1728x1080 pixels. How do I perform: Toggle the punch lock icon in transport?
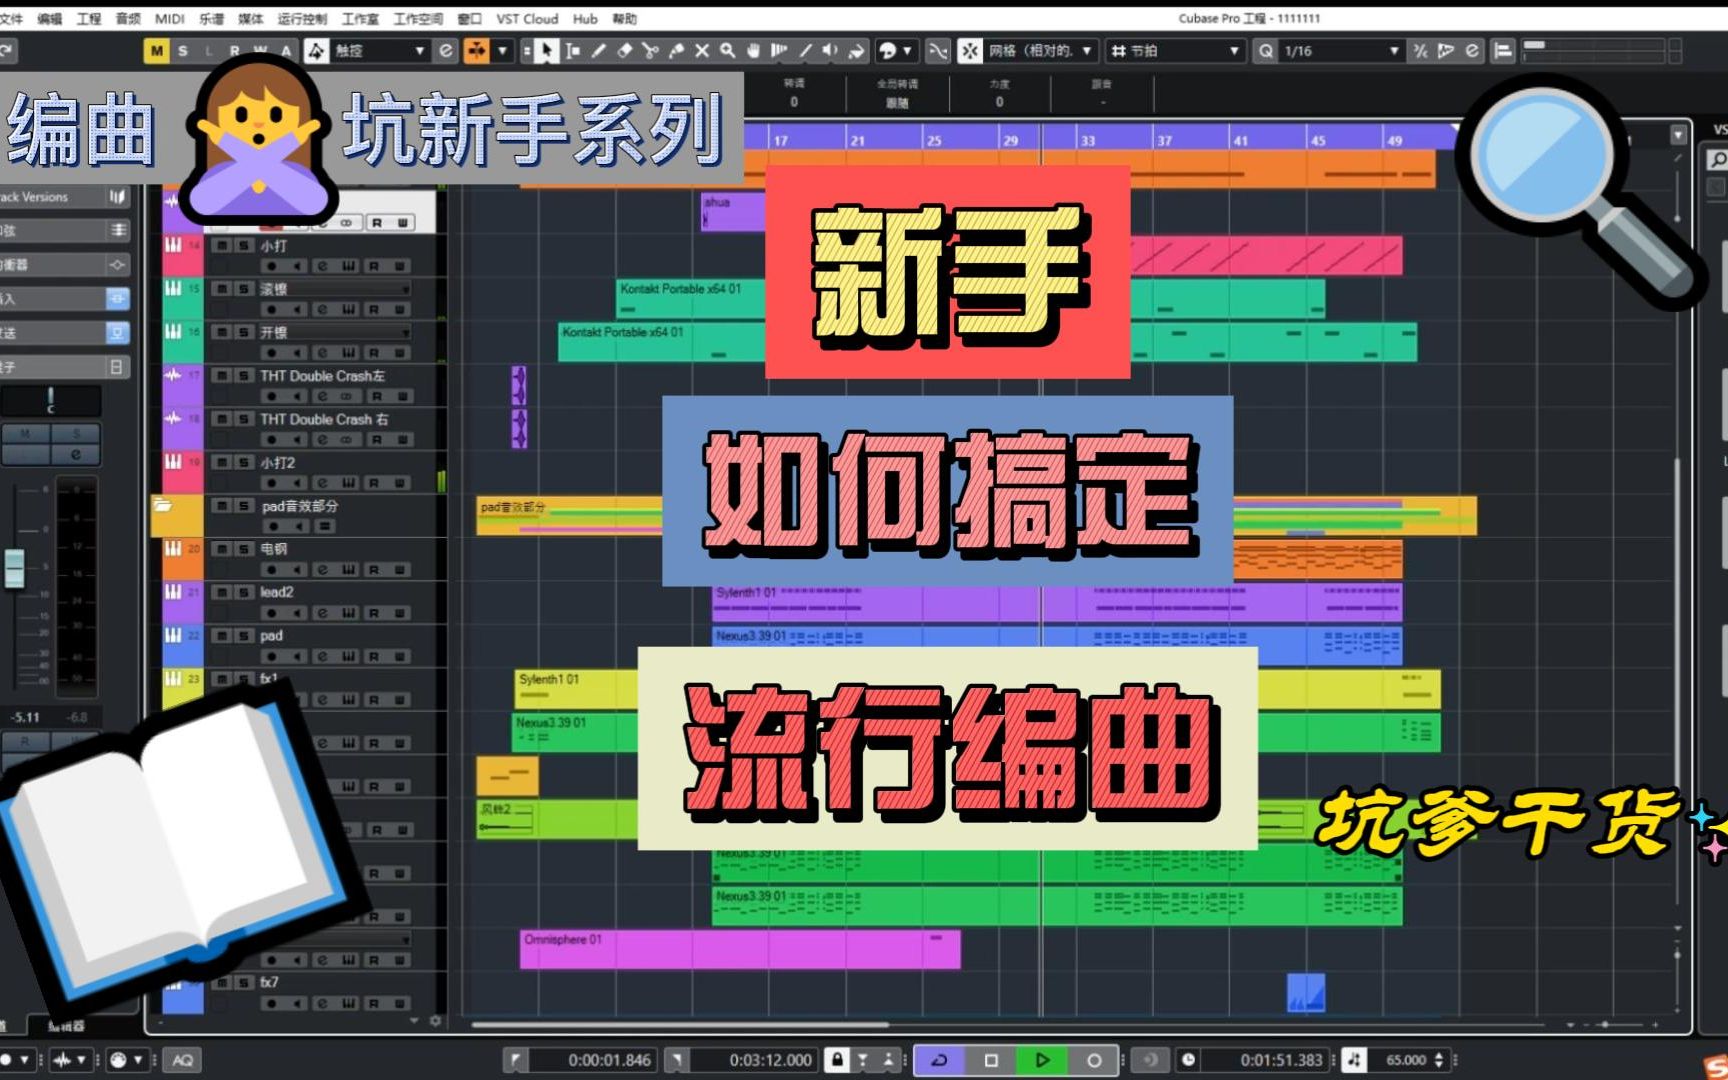coord(838,1060)
